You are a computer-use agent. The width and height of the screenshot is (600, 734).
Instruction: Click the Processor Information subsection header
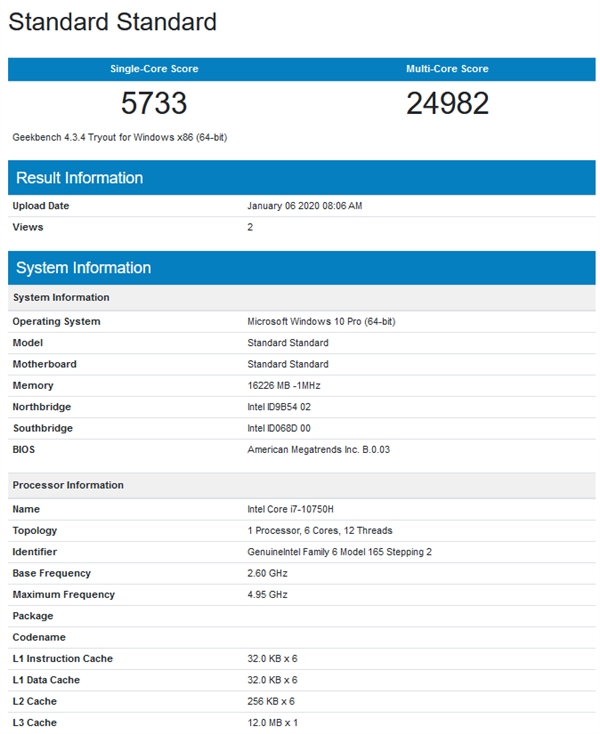68,485
